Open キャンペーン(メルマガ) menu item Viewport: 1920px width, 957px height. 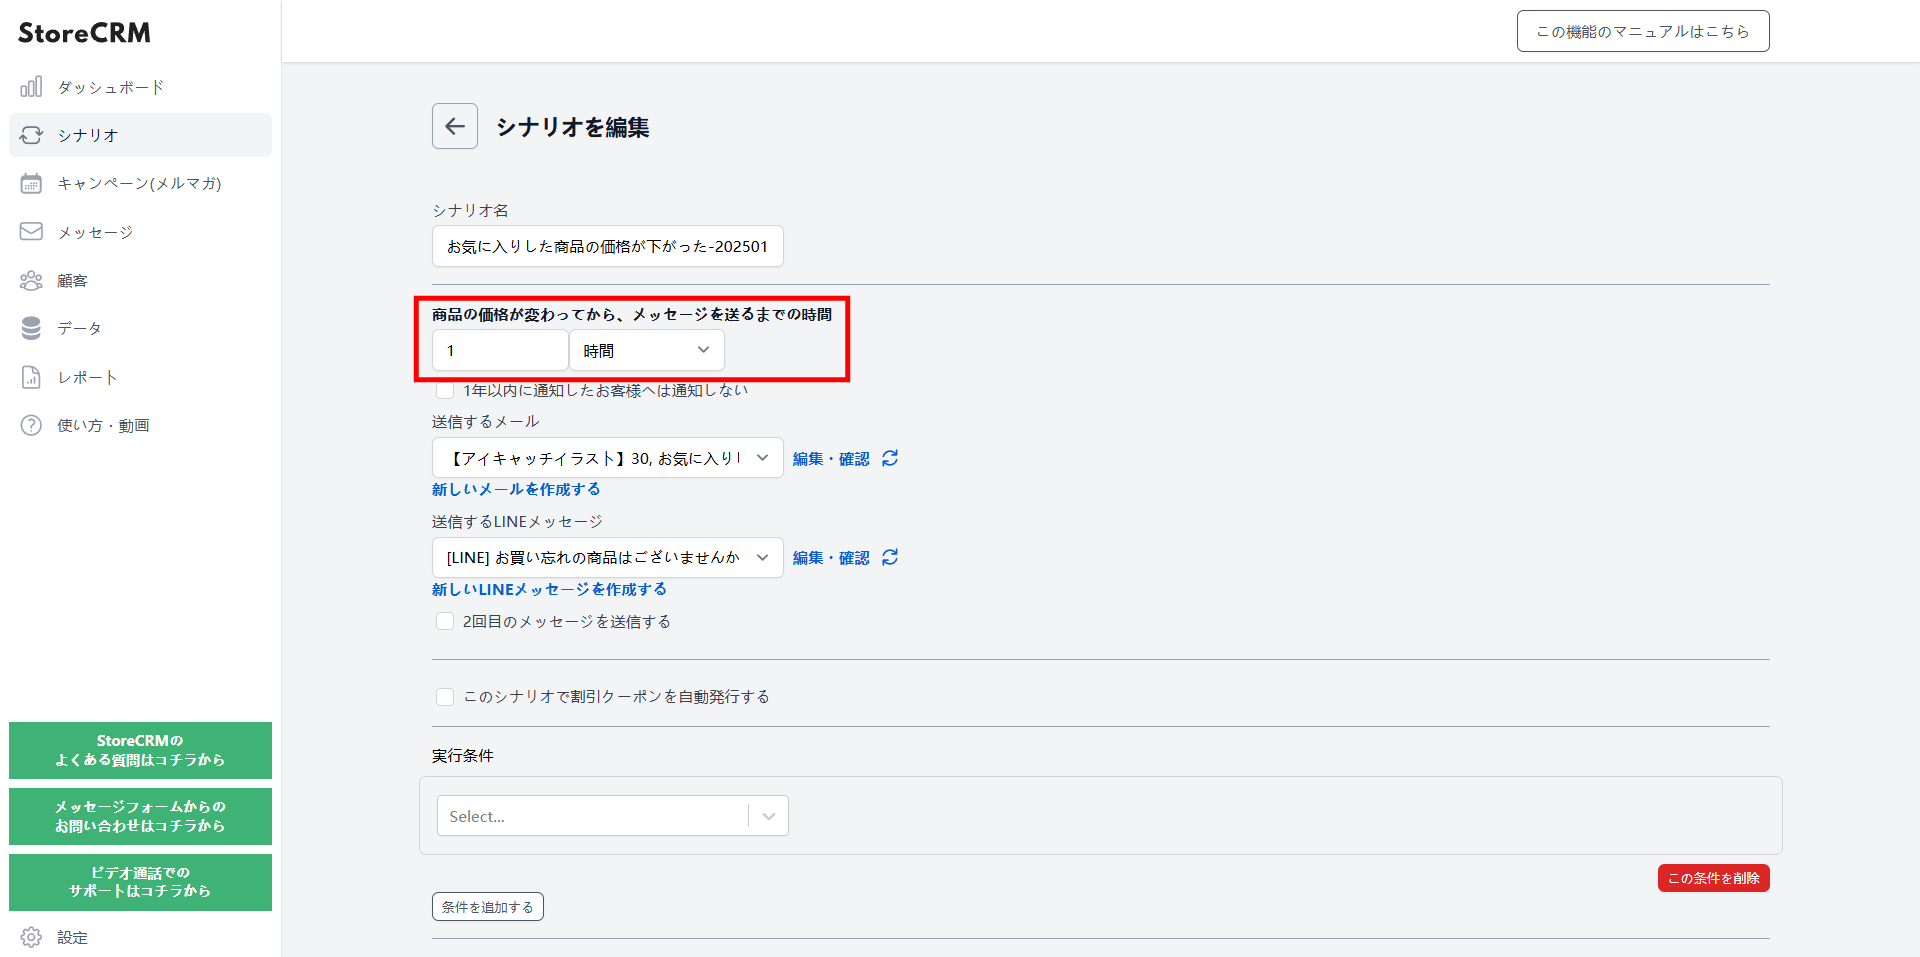click(x=140, y=183)
